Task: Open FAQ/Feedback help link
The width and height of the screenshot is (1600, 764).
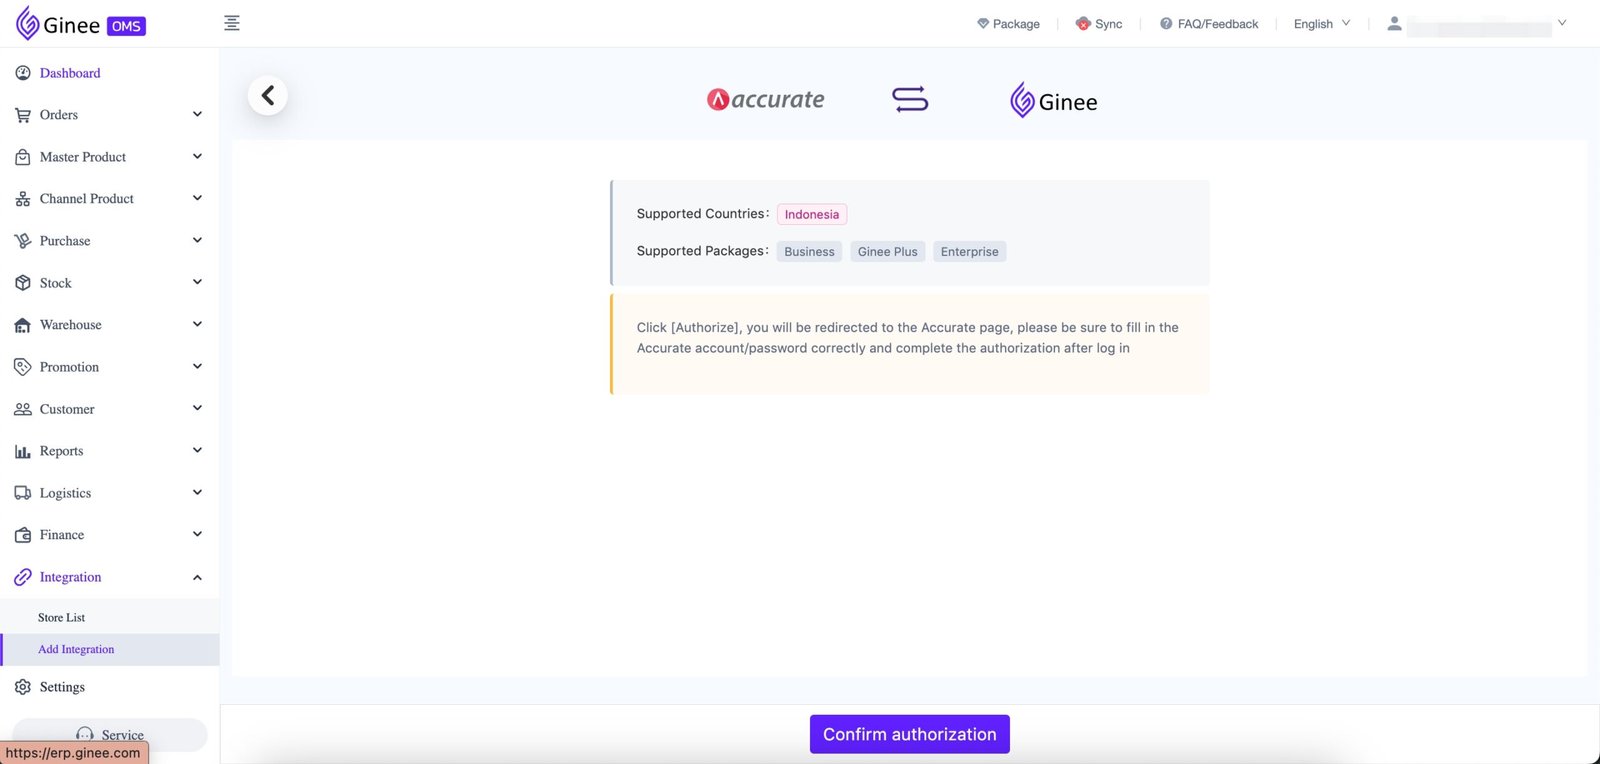Action: pyautogui.click(x=1209, y=24)
